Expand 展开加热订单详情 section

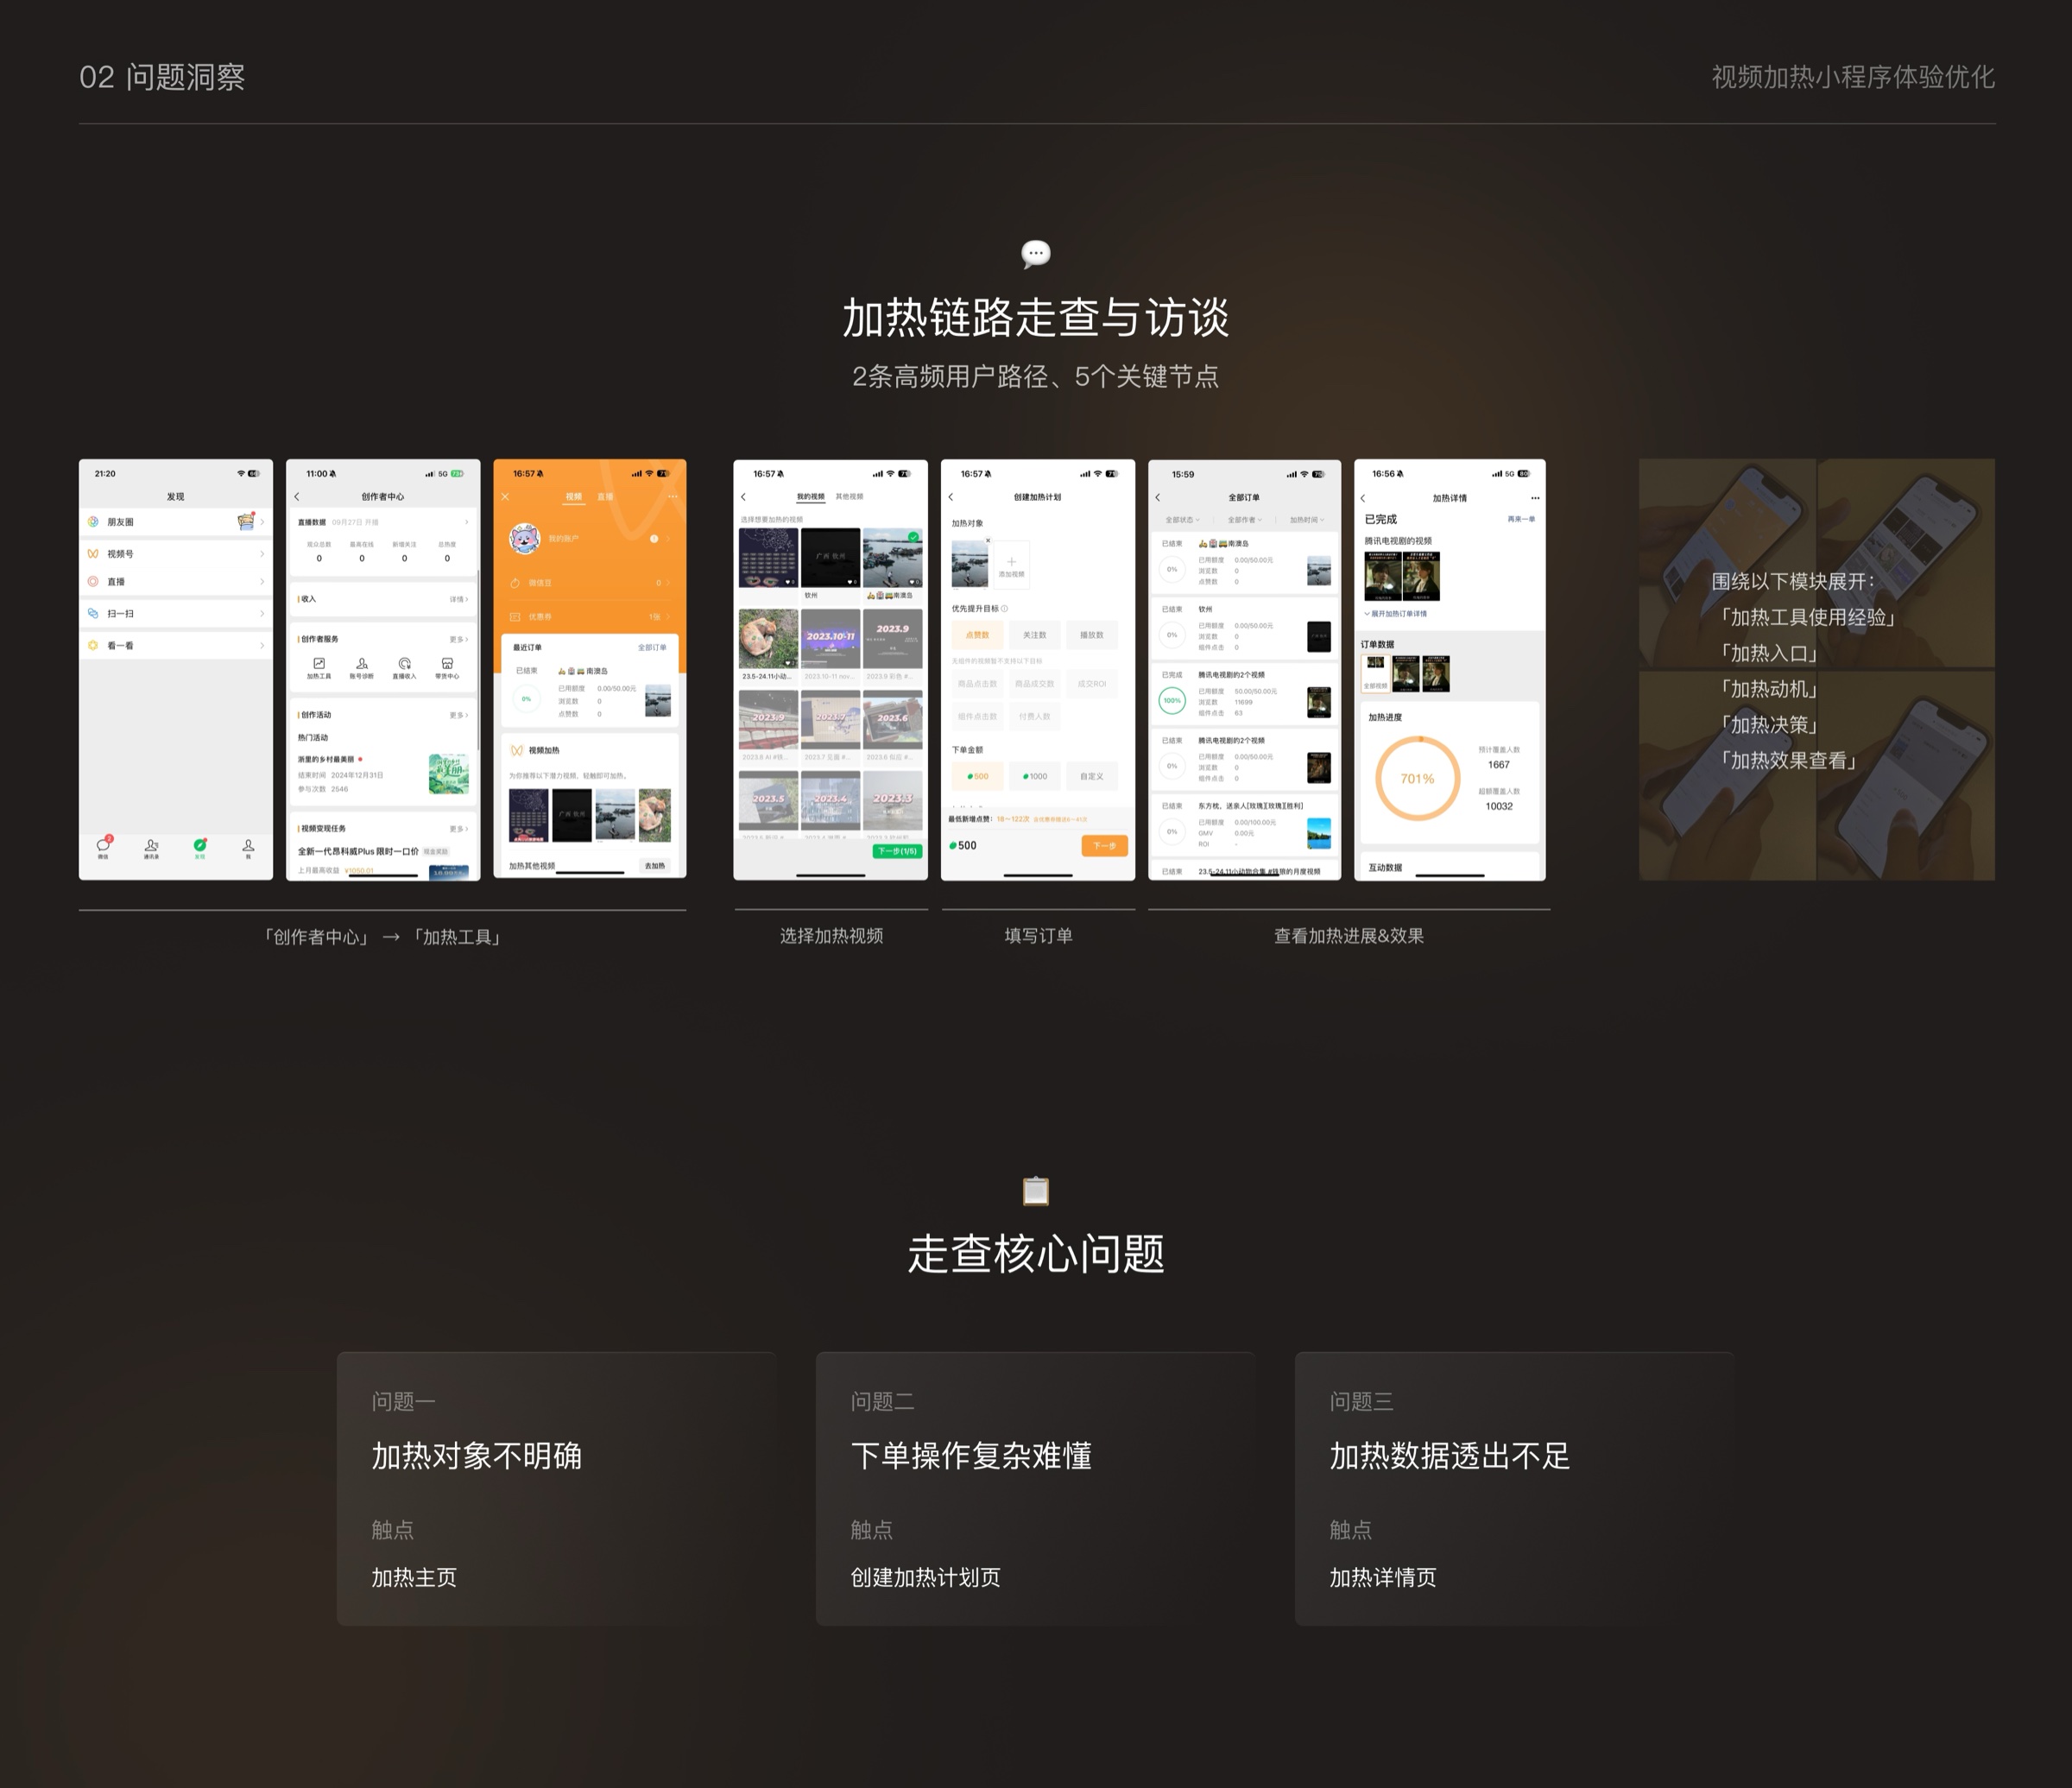click(1396, 613)
